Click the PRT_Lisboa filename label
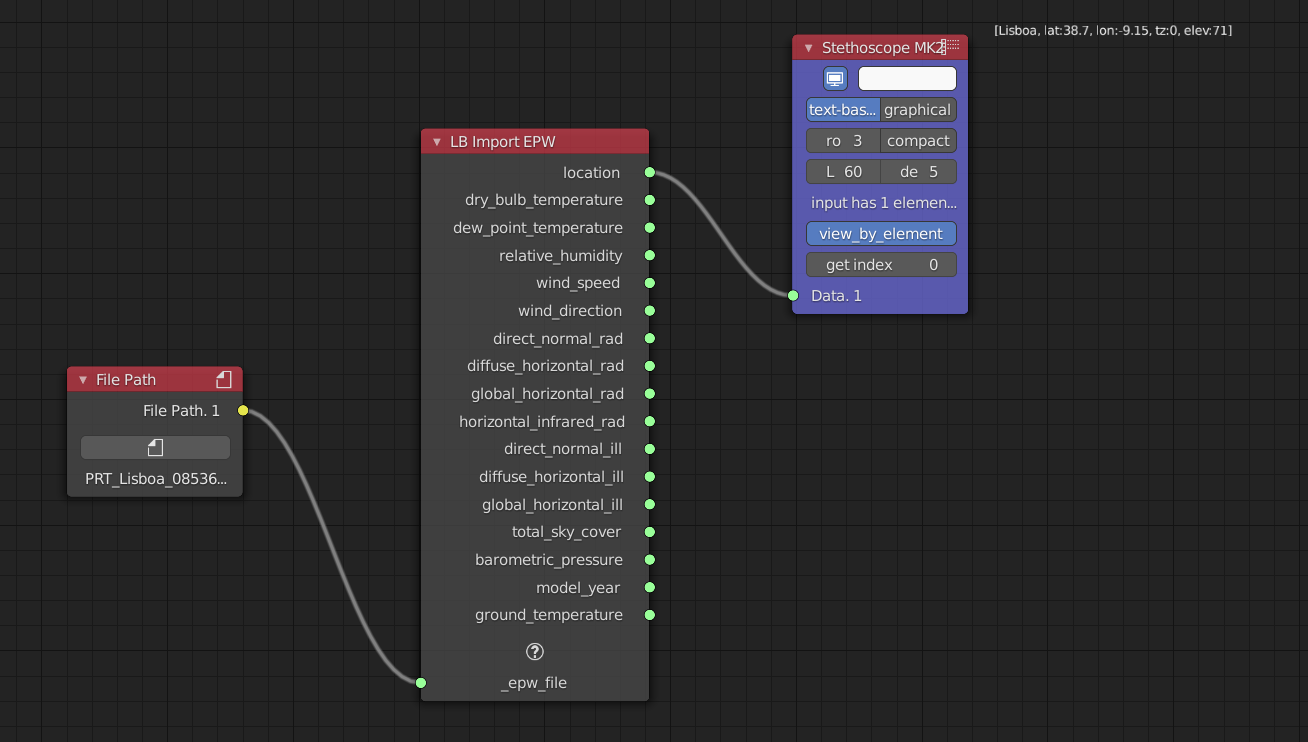The image size is (1308, 742). (154, 479)
